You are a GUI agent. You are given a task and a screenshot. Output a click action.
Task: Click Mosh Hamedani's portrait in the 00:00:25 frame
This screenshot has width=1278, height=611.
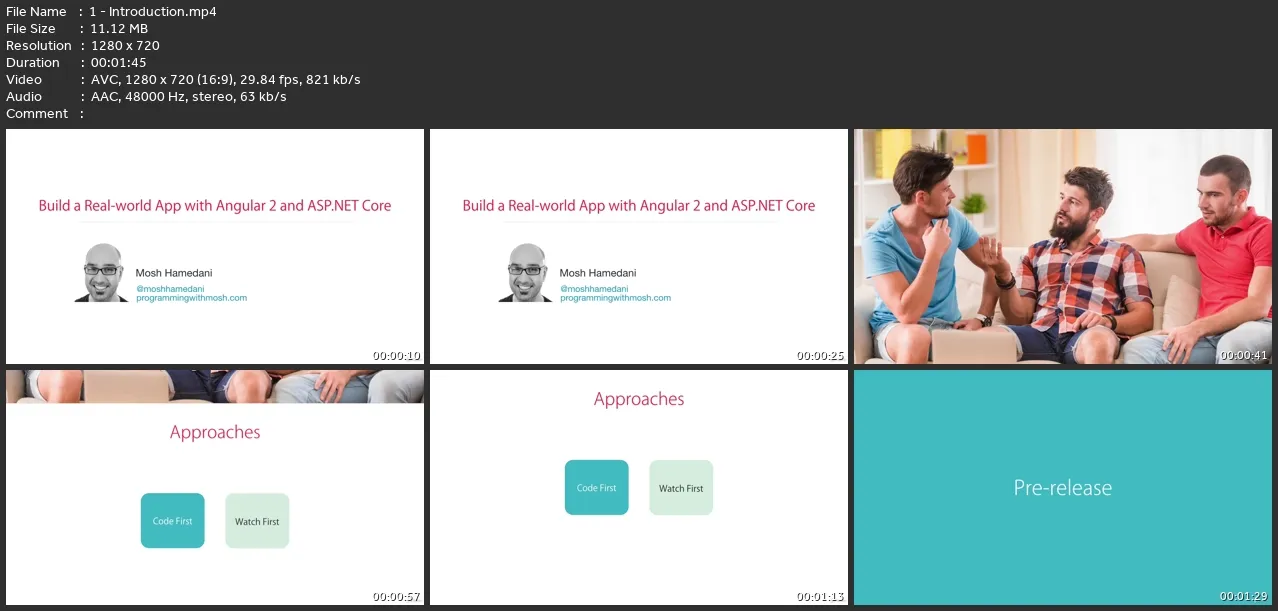tap(525, 272)
